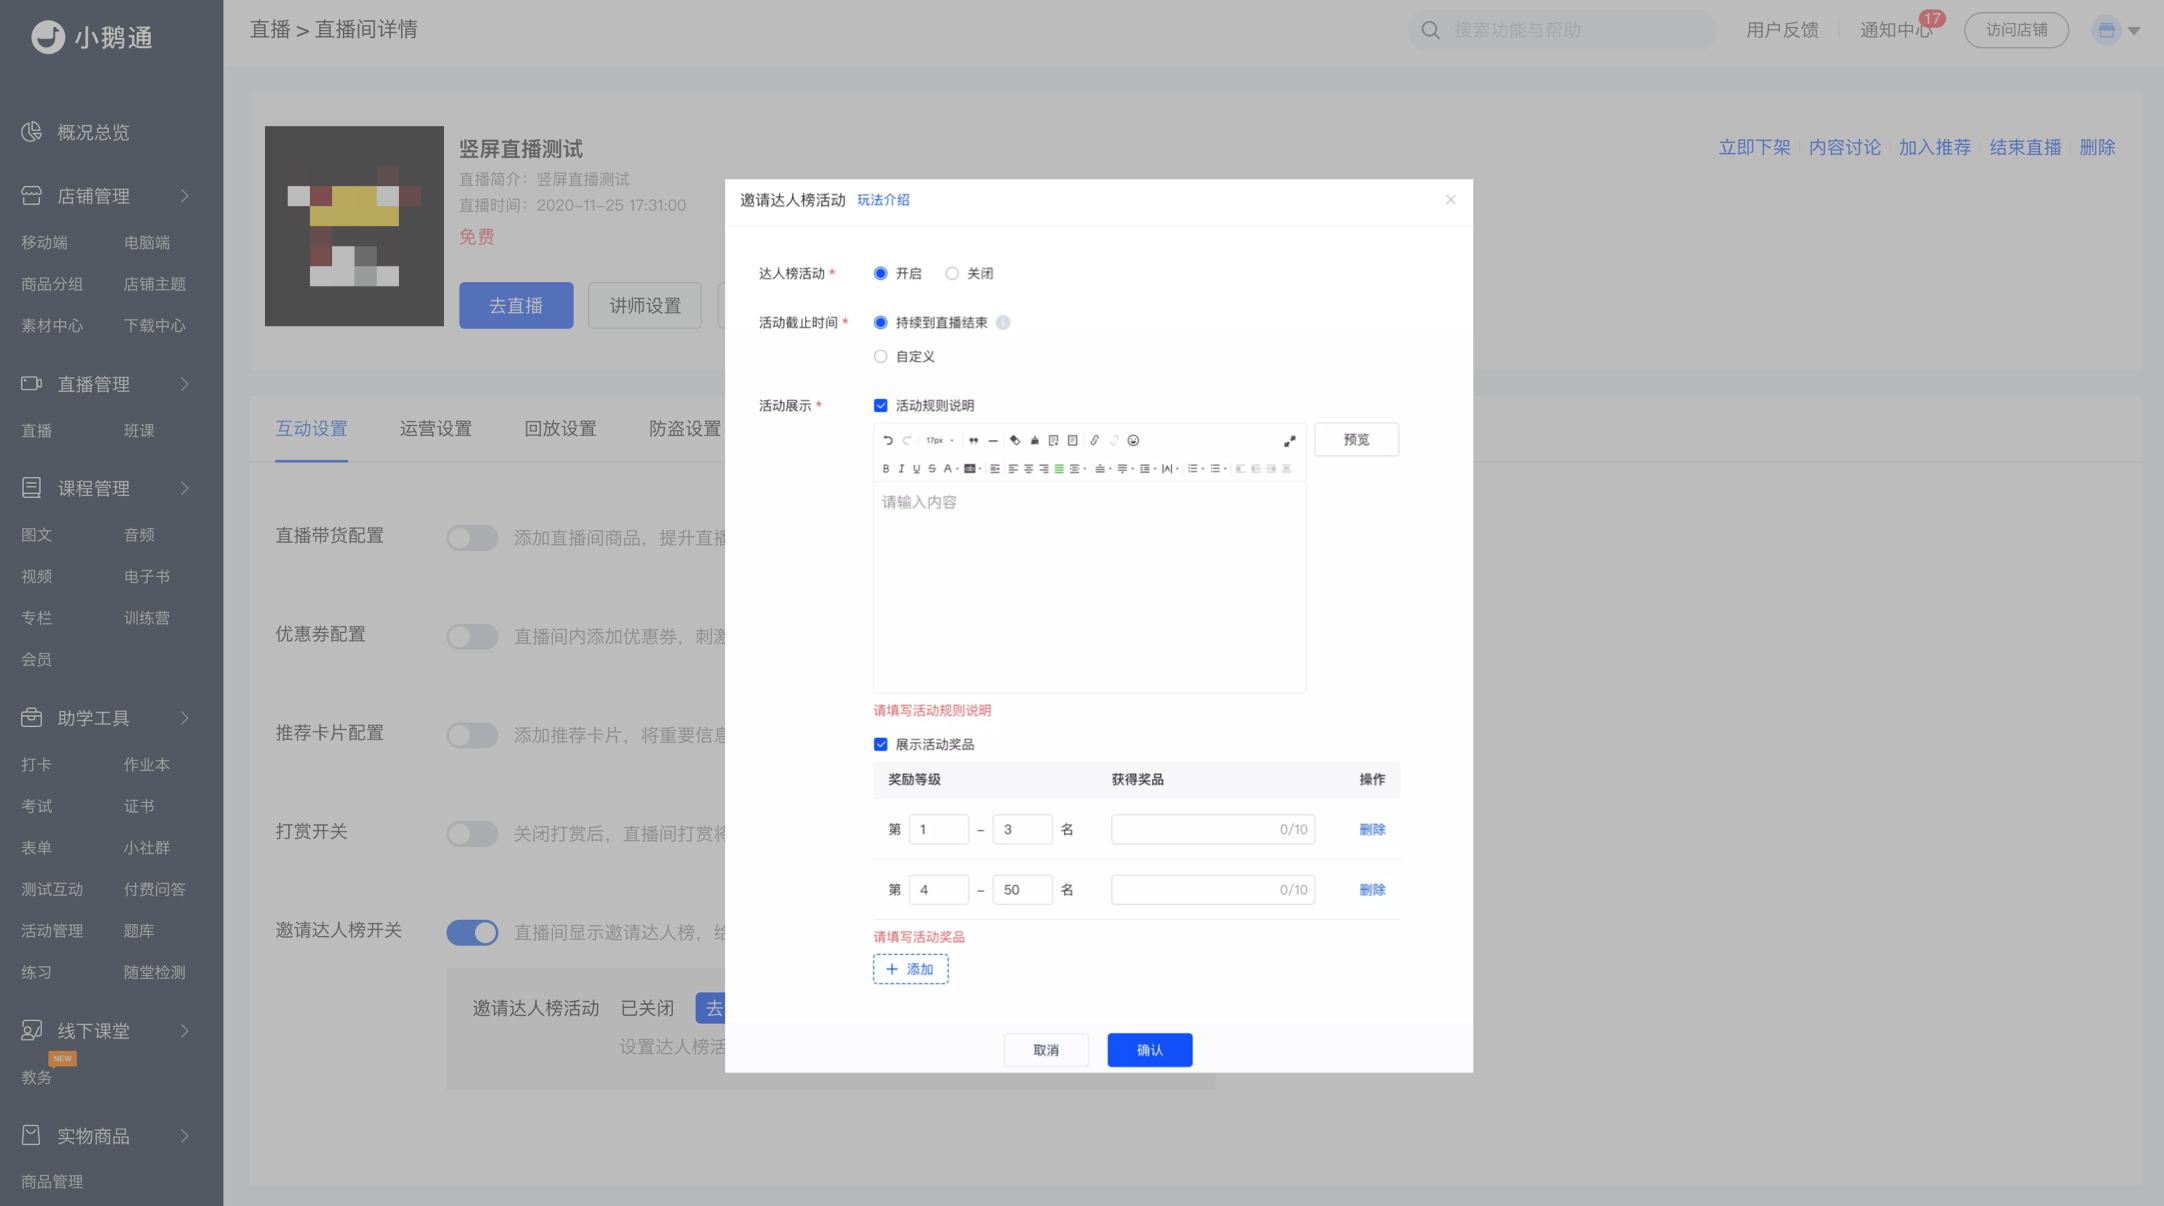Click the 确认 button
Image resolution: width=2164 pixels, height=1206 pixels.
click(1150, 1050)
